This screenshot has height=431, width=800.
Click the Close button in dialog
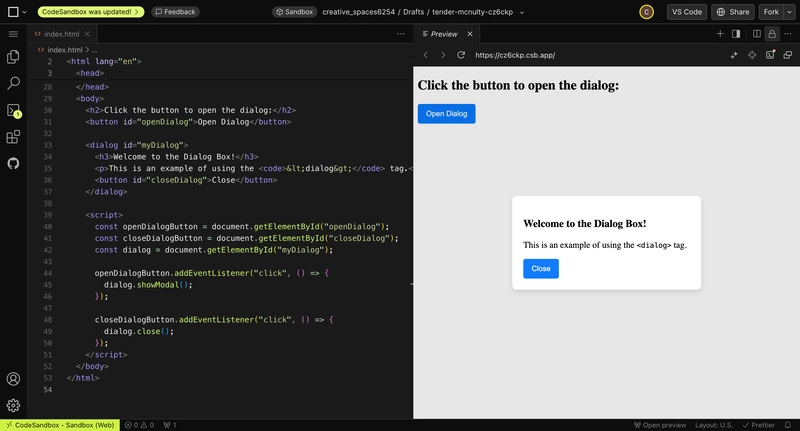540,269
